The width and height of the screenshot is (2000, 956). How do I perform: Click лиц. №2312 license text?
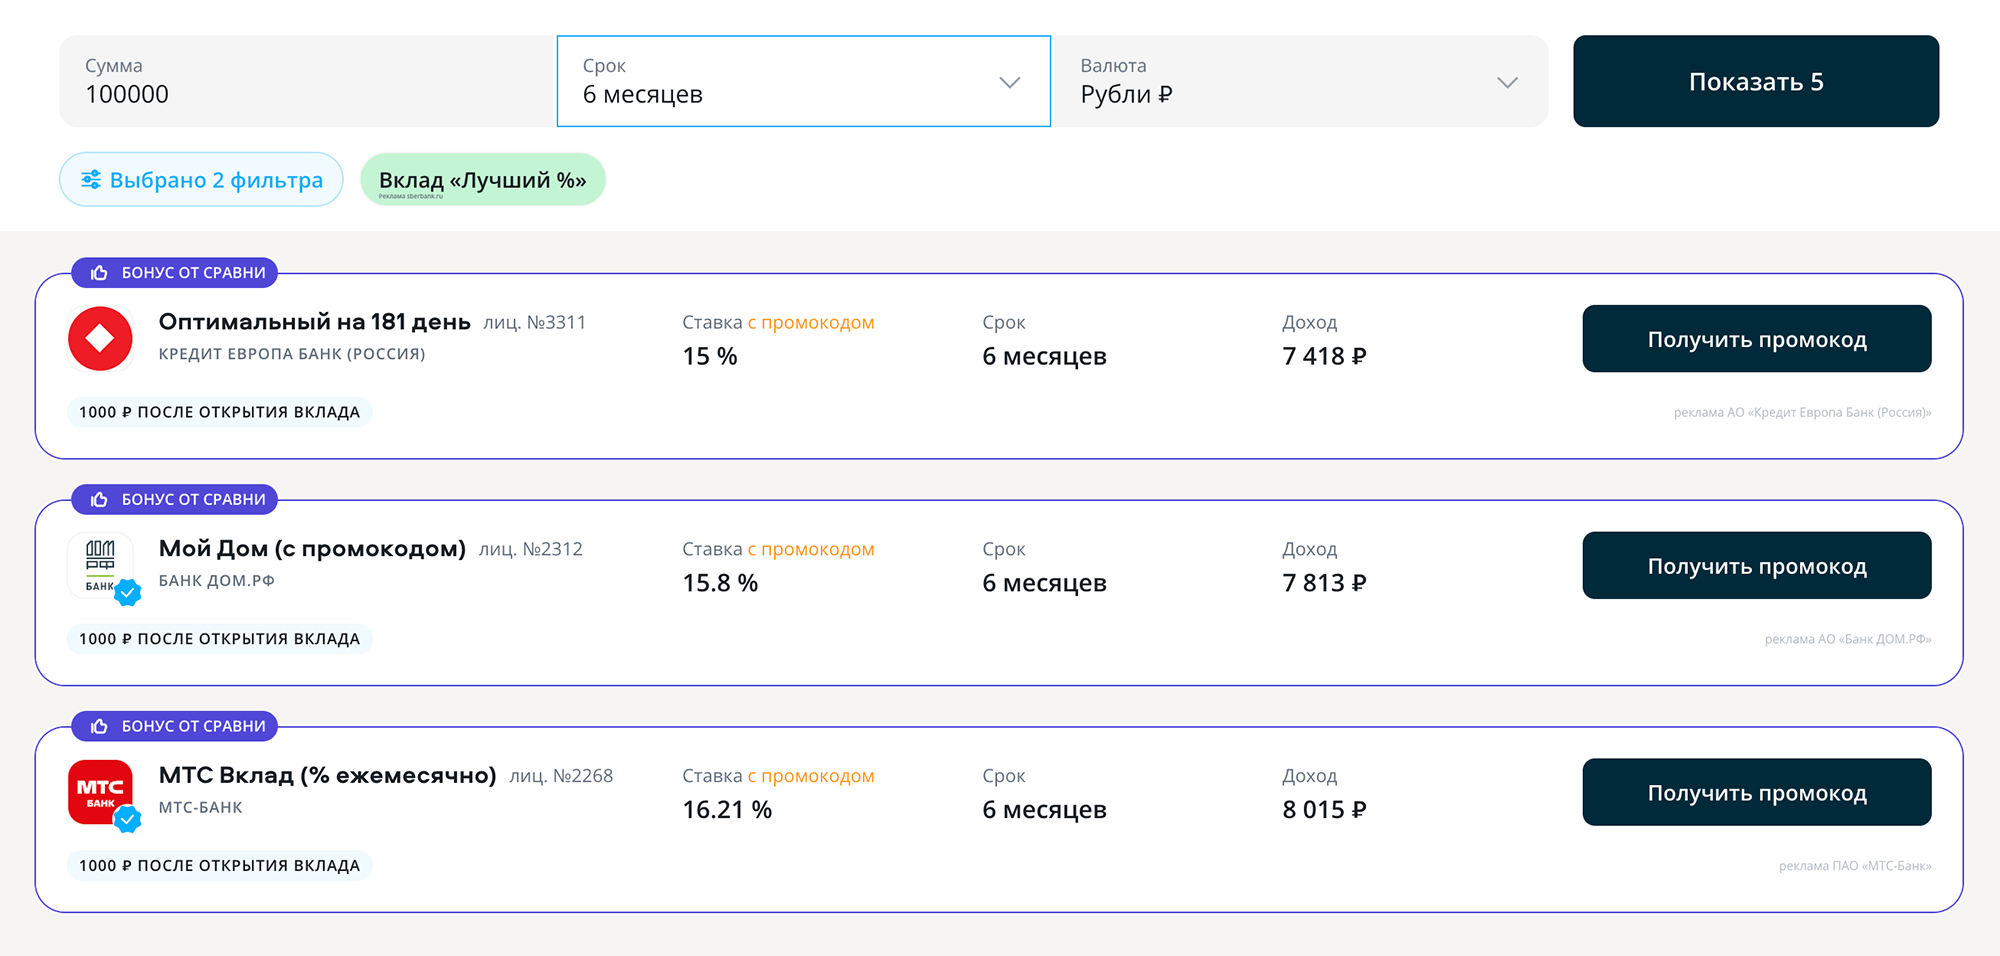(x=531, y=550)
